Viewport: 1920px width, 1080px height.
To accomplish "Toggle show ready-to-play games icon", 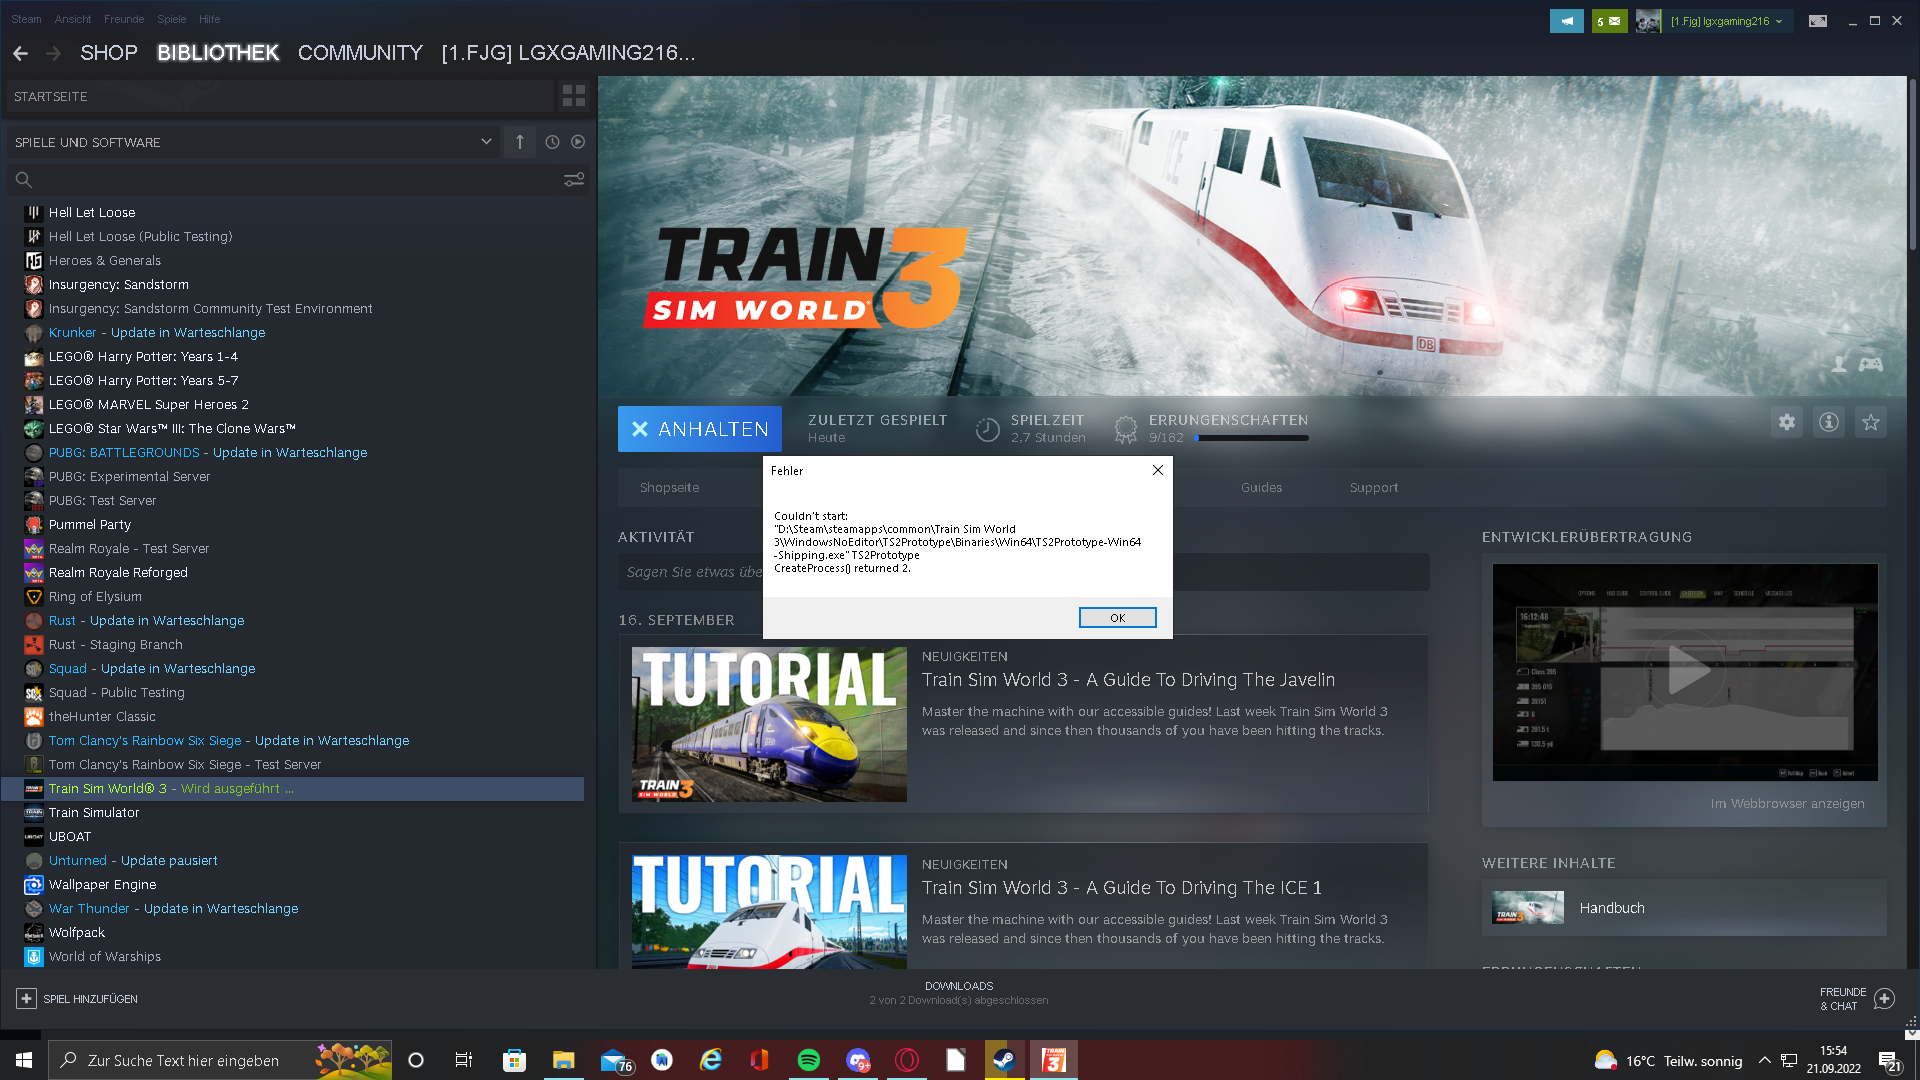I will [x=578, y=142].
